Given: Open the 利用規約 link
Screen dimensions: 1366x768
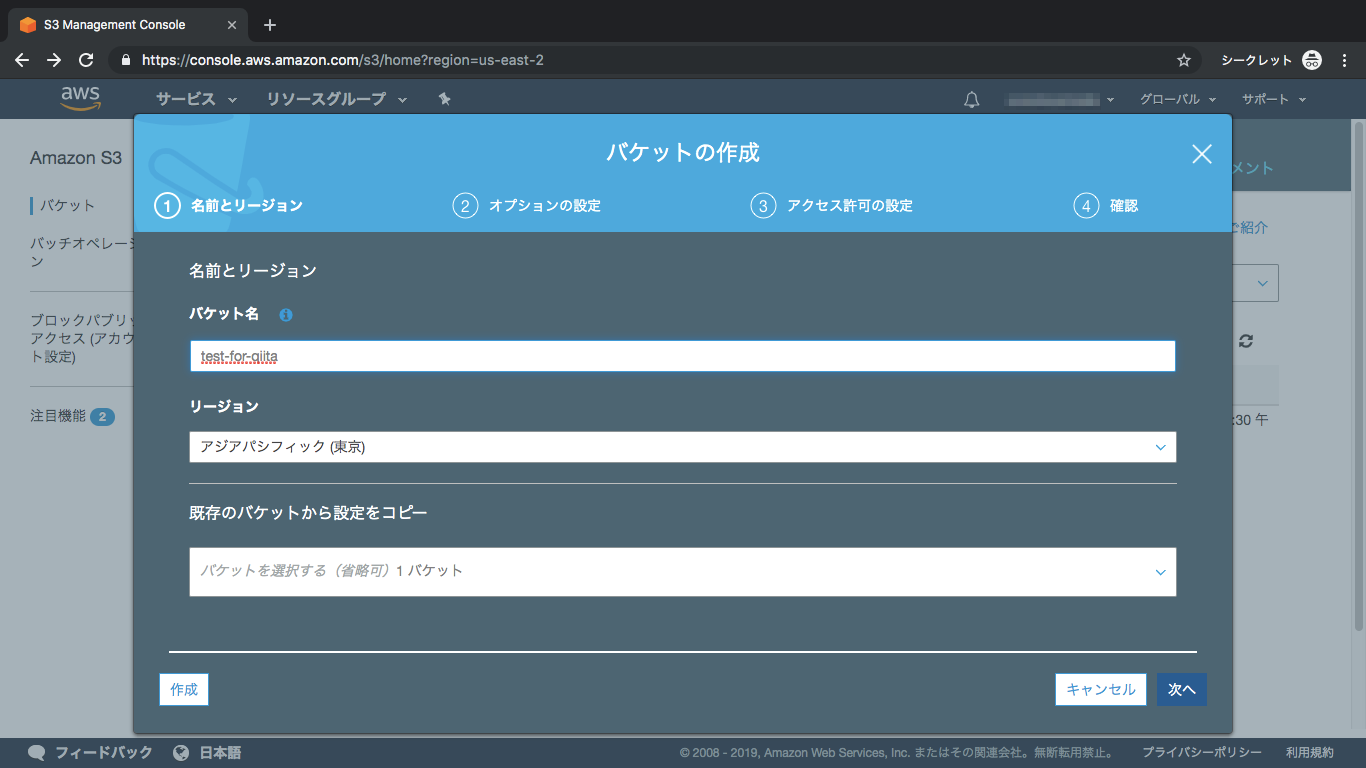Looking at the screenshot, I should tap(1310, 753).
